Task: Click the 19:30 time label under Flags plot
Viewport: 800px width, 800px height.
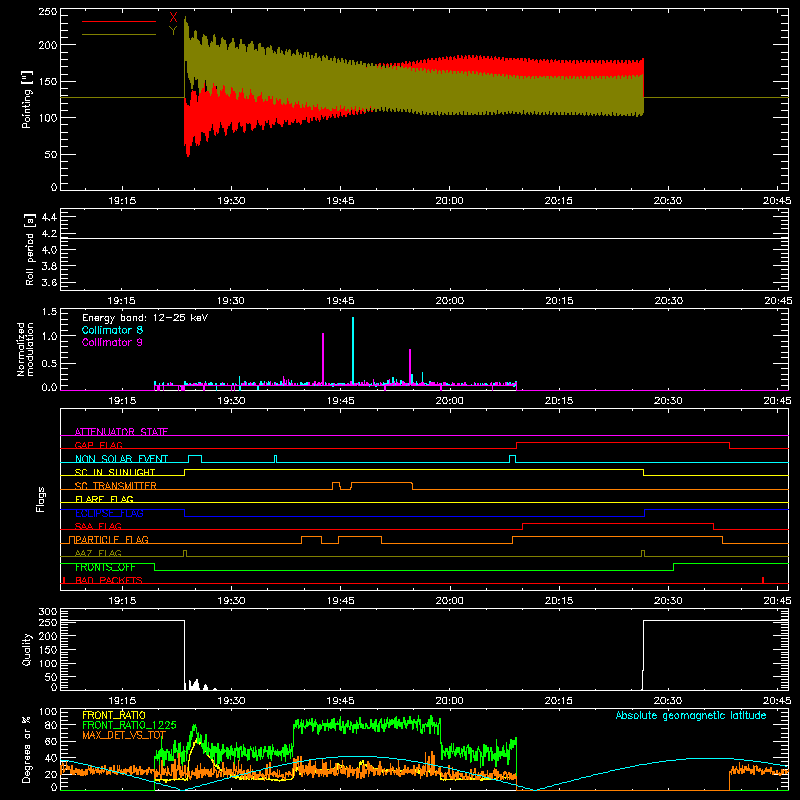Action: 231,601
